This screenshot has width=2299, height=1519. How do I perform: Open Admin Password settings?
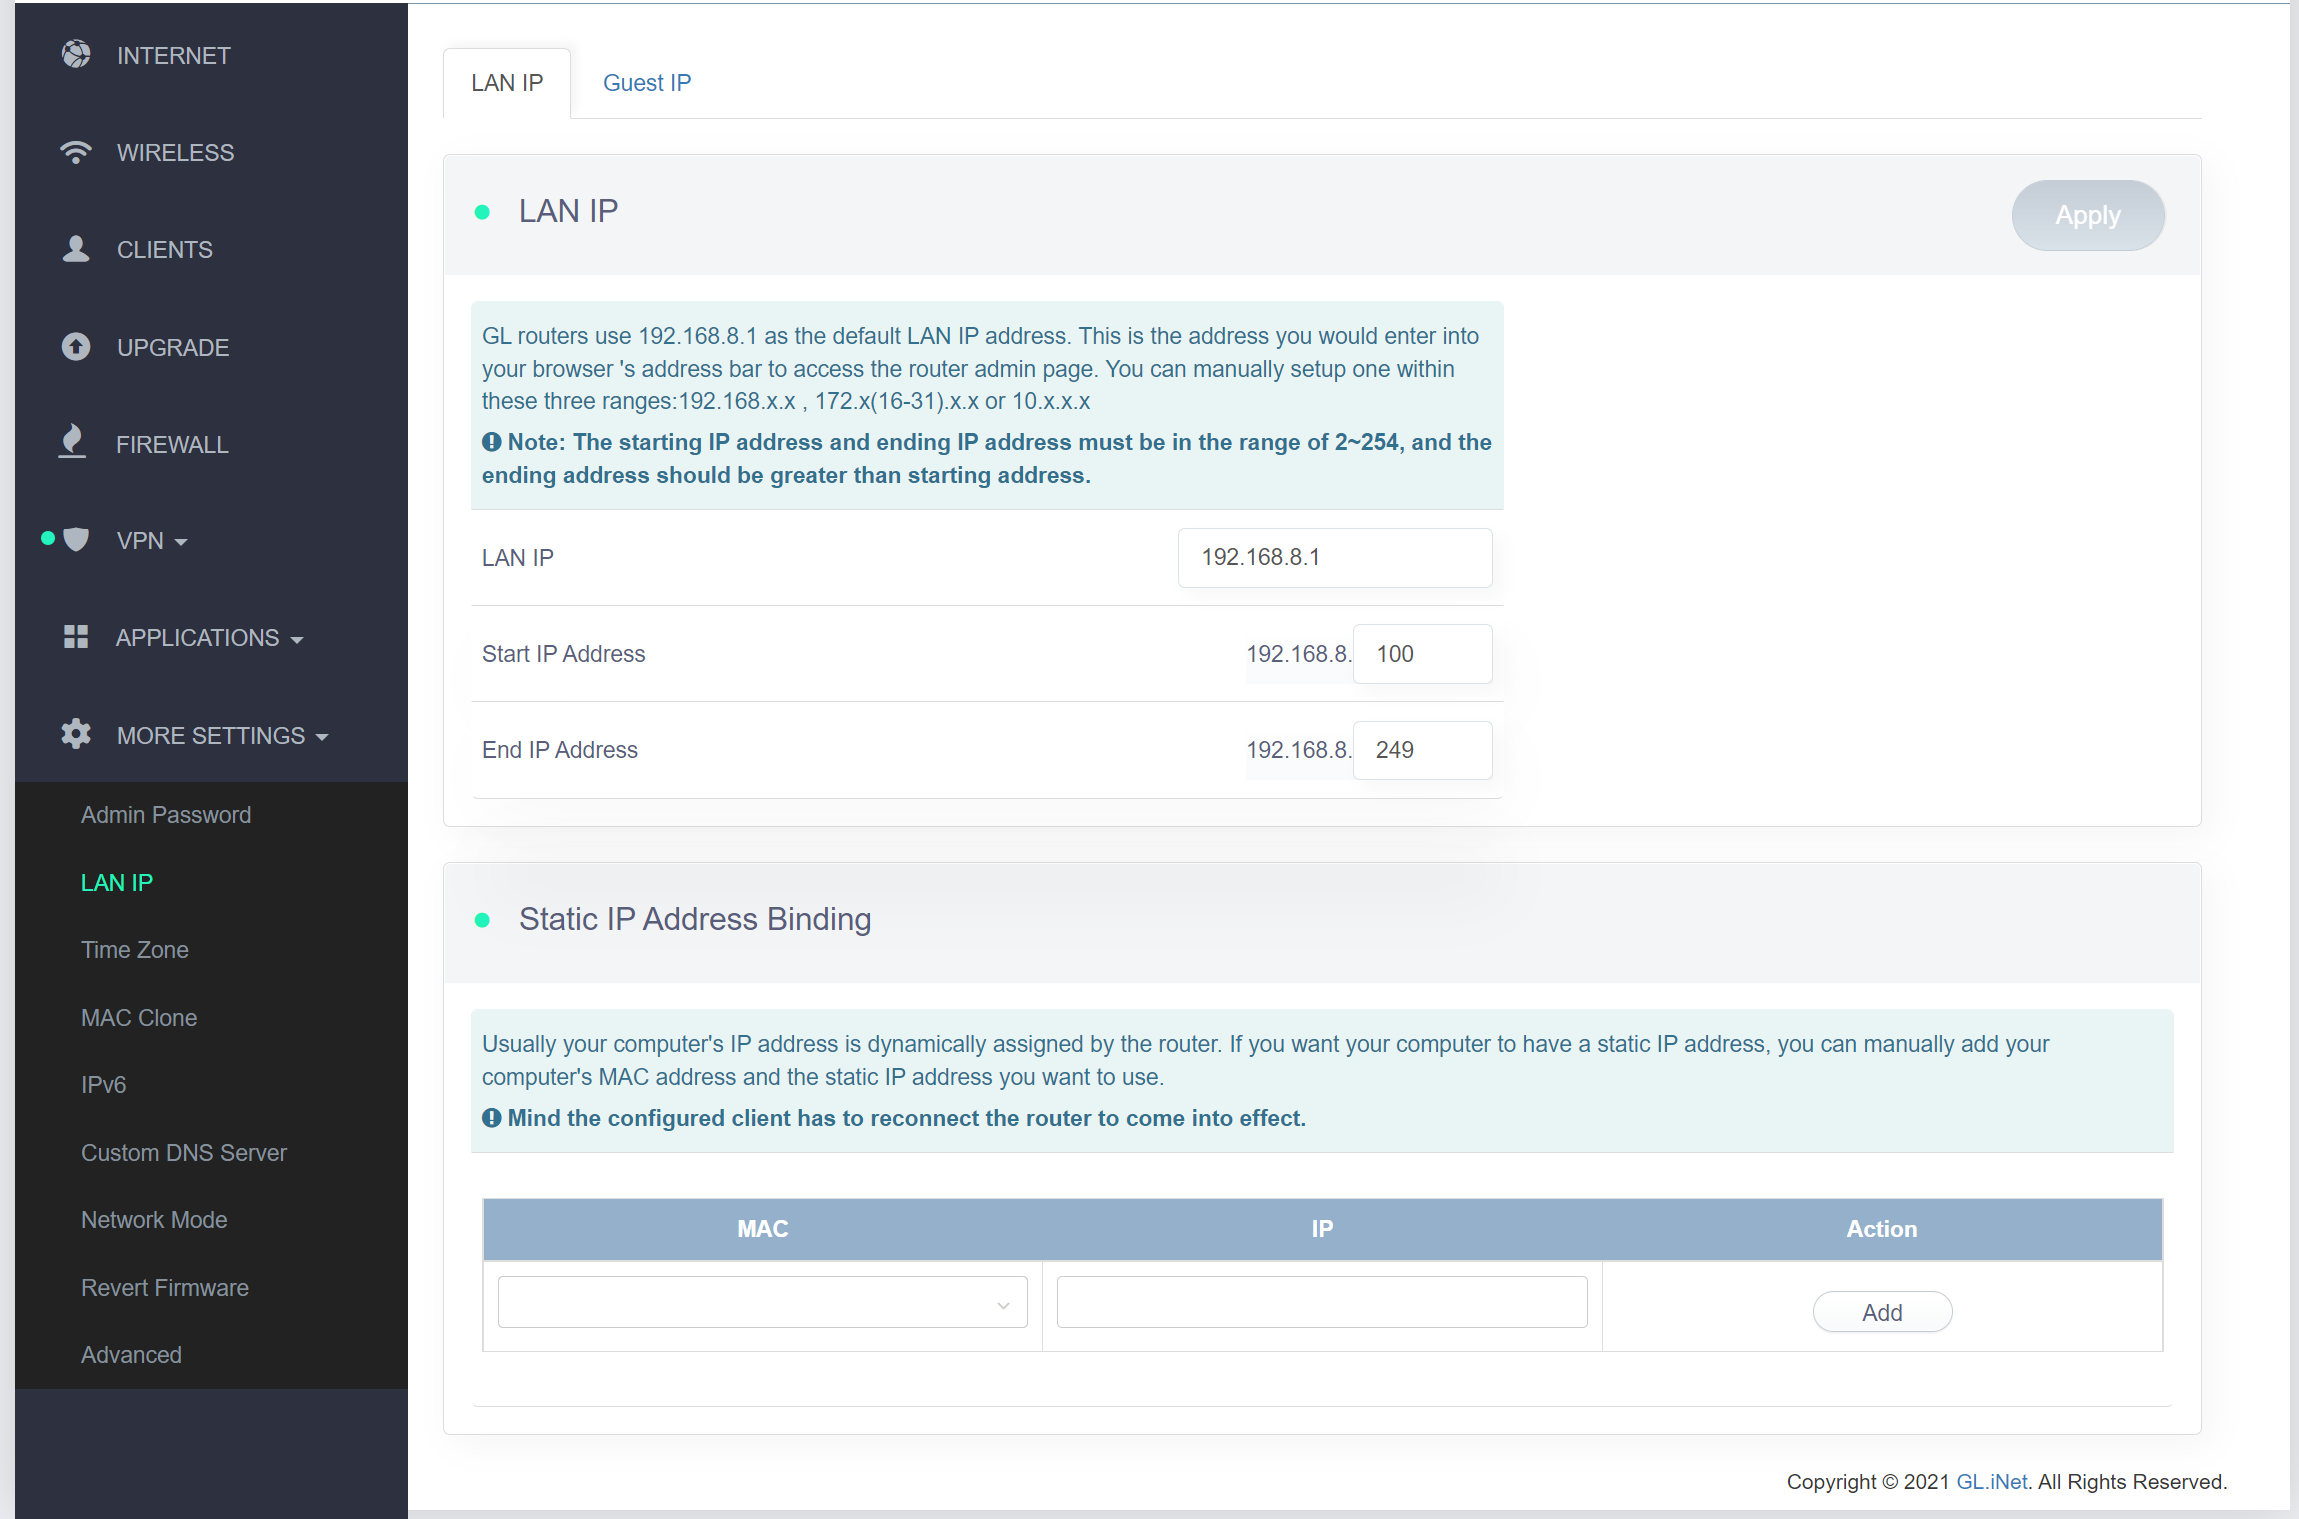pos(166,815)
